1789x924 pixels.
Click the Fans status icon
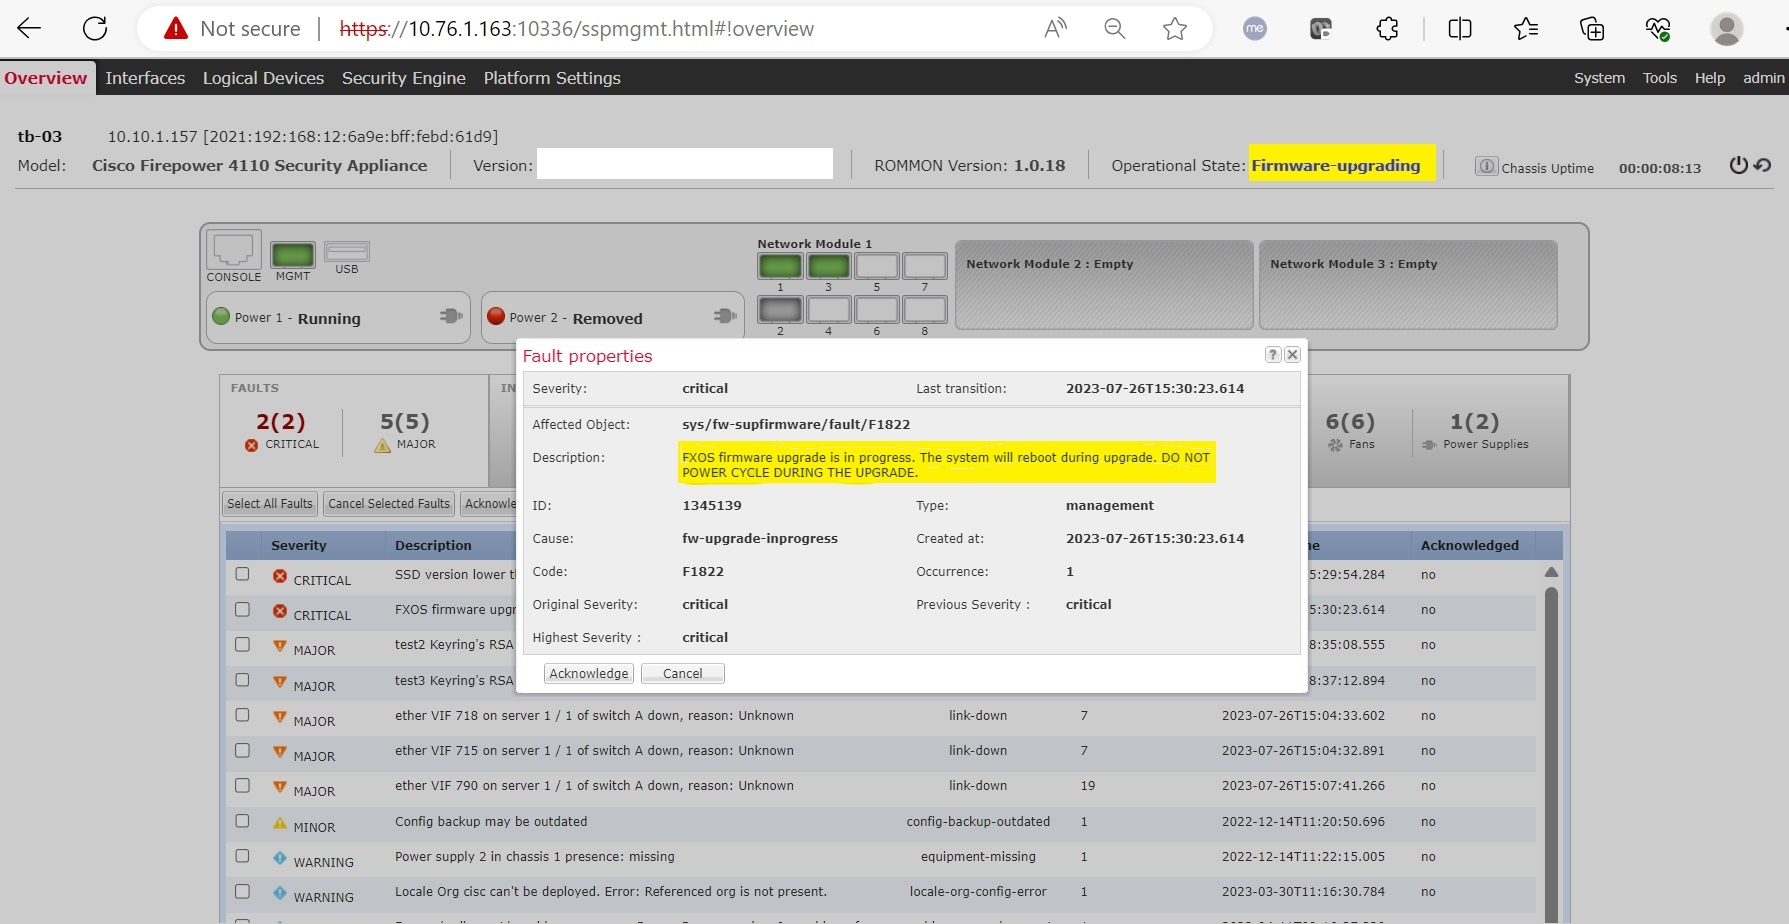click(1335, 444)
